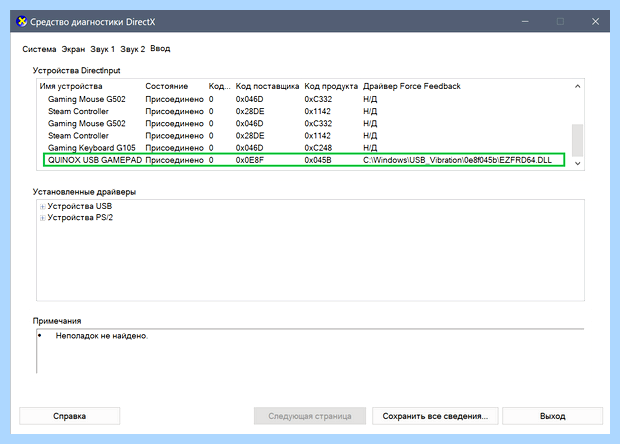Switch to the Экран tab
Viewport: 620px width, 444px height.
(x=73, y=49)
